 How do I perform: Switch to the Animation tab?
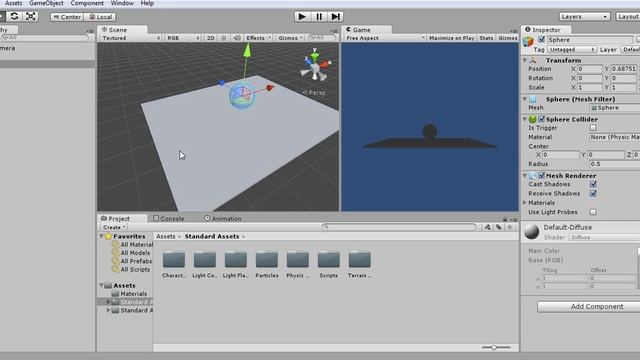223,219
